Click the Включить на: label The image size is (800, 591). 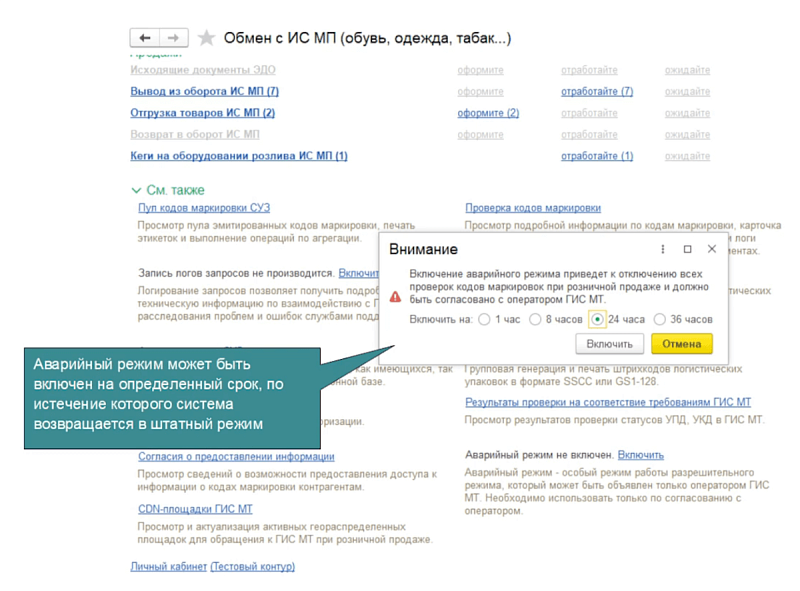click(441, 319)
